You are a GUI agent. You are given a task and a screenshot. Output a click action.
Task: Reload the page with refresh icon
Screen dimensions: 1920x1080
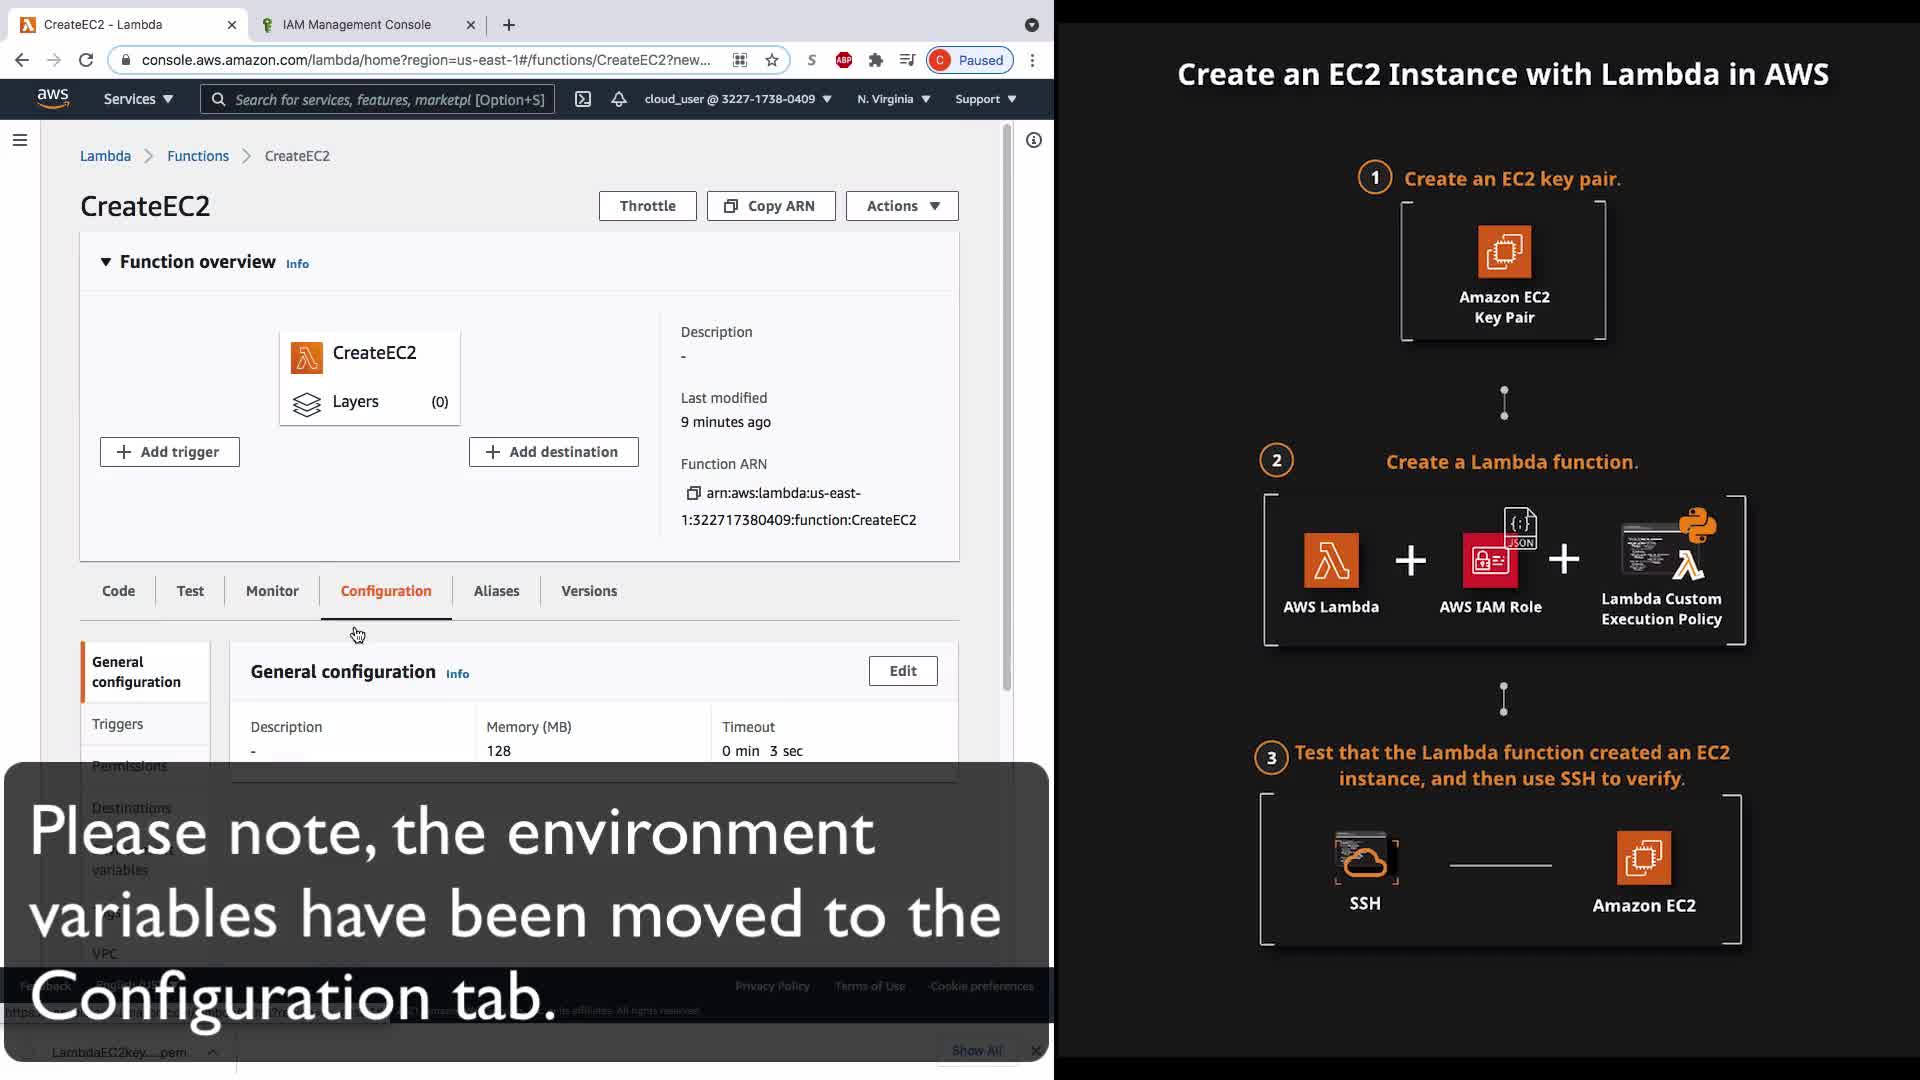click(86, 60)
